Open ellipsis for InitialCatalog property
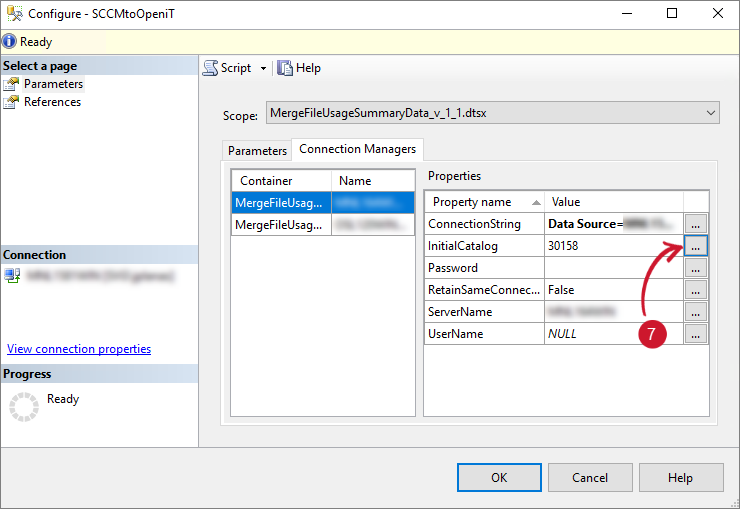Viewport: 740px width, 509px height. [x=696, y=246]
